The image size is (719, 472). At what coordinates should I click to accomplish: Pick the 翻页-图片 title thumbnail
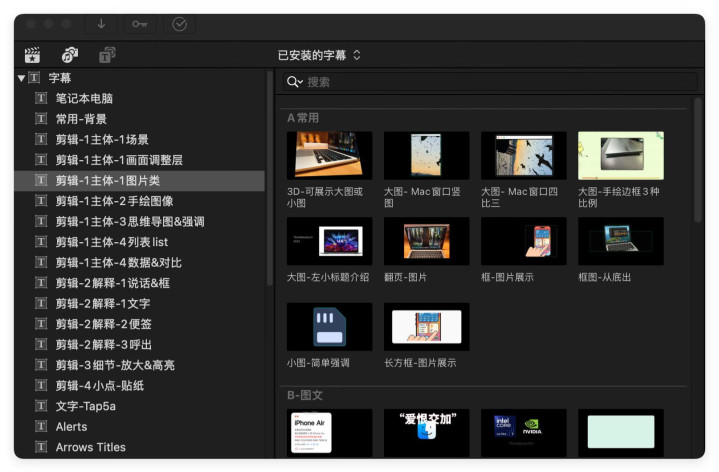pyautogui.click(x=426, y=242)
